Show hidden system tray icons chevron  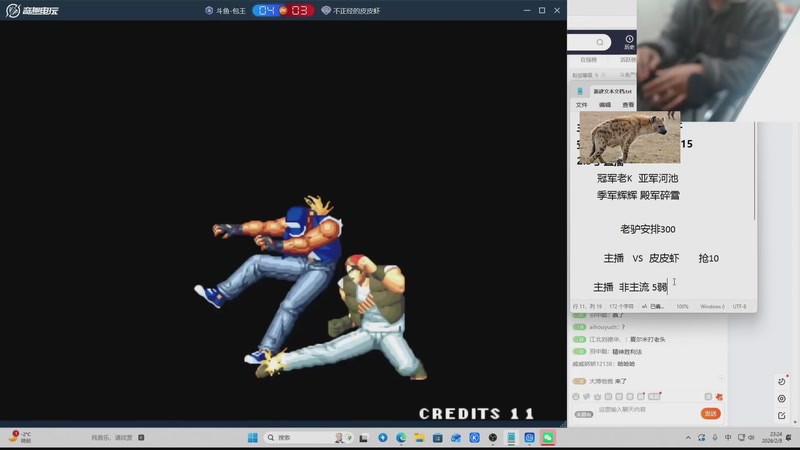[688, 438]
